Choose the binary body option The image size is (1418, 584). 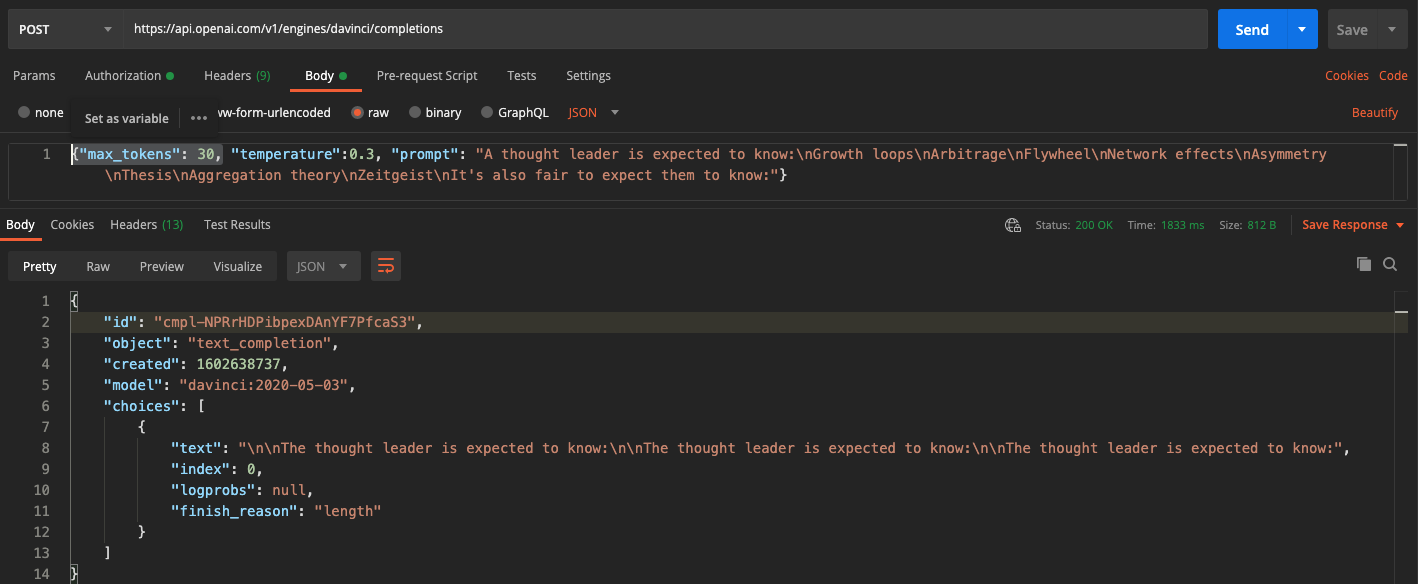point(435,113)
